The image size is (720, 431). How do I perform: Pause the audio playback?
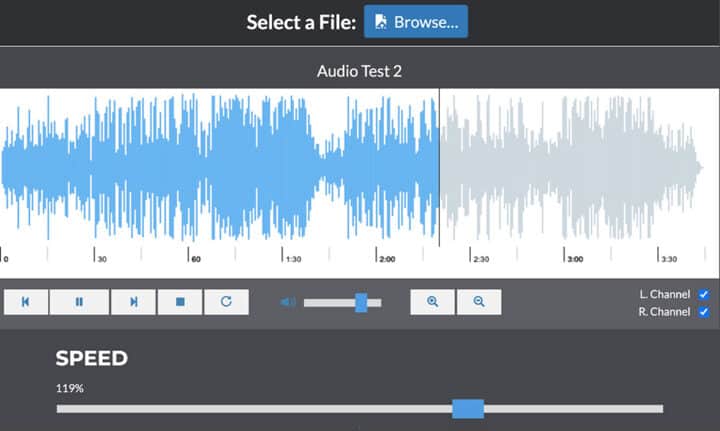click(79, 302)
